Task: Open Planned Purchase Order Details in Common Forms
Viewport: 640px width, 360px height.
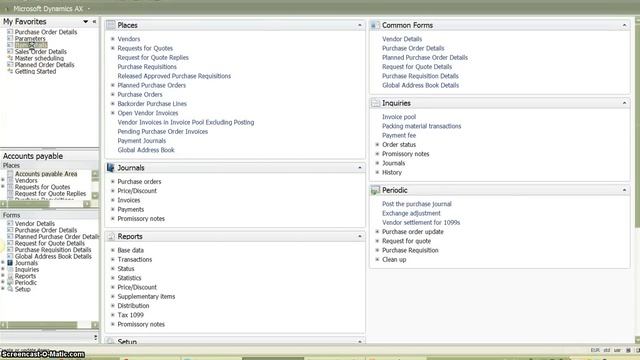Action: [x=425, y=58]
